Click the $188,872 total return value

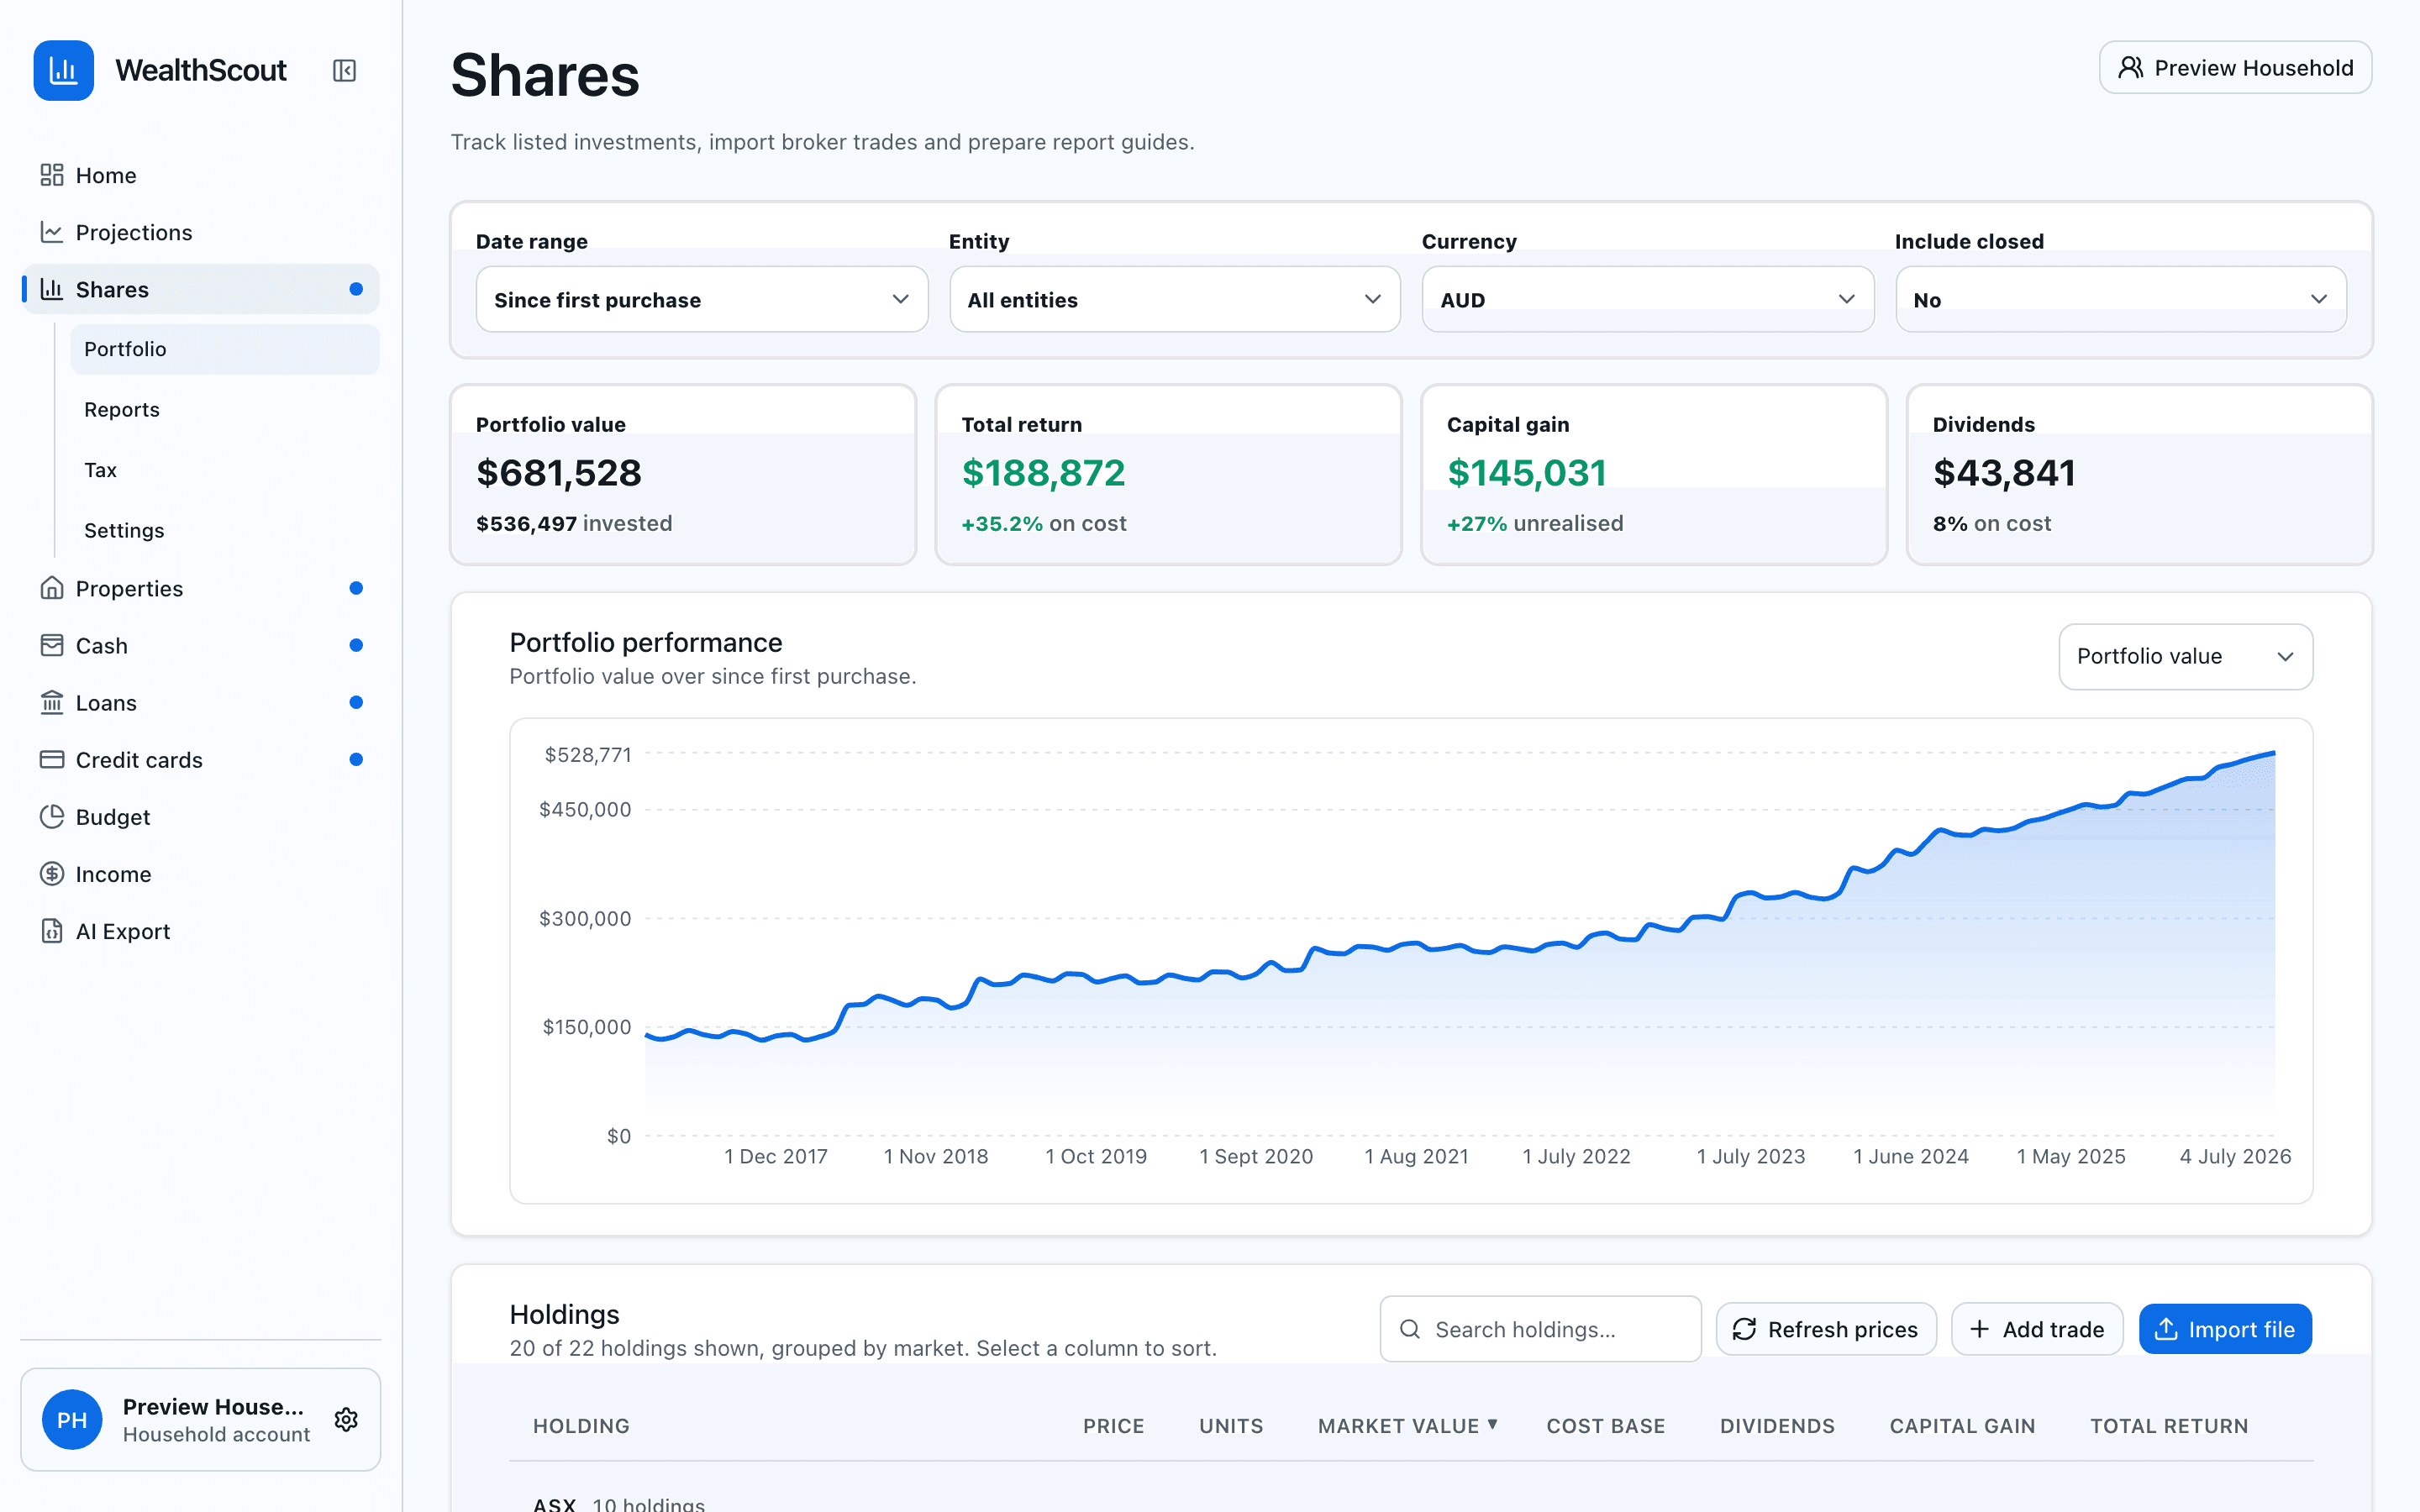click(1044, 473)
